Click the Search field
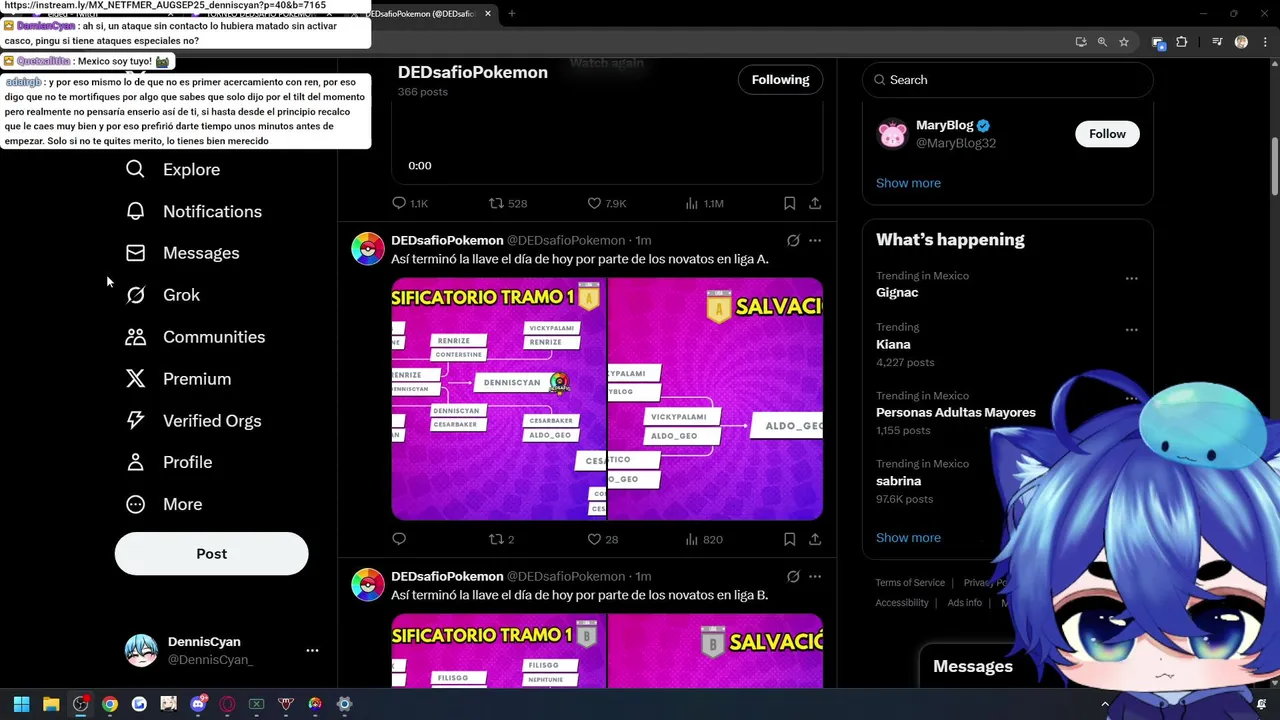Viewport: 1280px width, 720px height. pos(1007,80)
